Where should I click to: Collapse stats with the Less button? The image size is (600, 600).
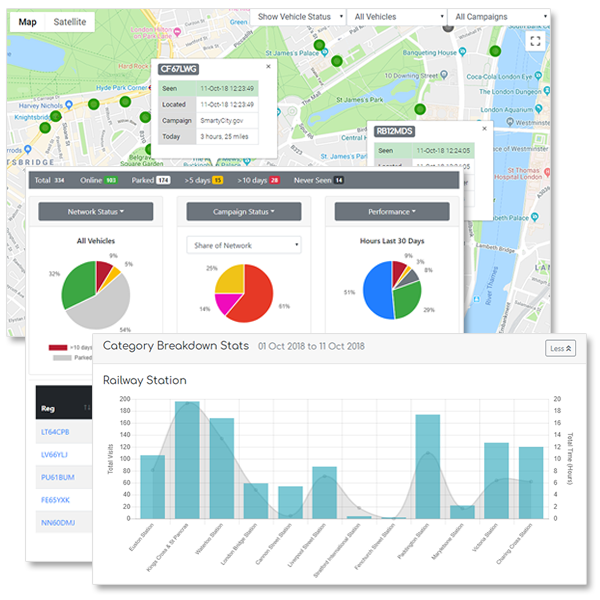[x=560, y=348]
